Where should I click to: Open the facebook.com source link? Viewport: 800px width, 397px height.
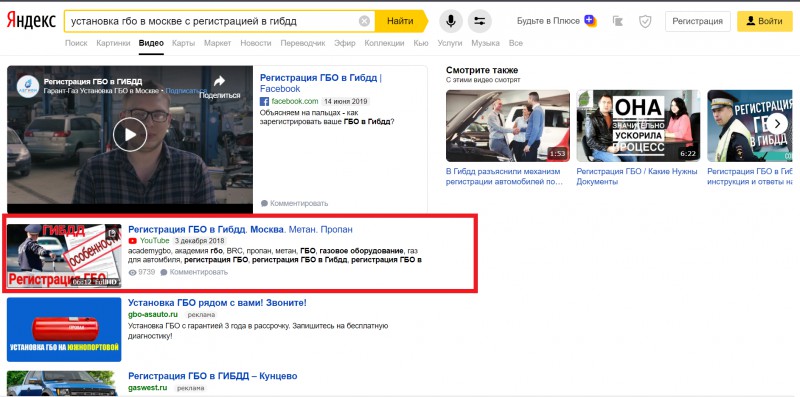click(295, 101)
